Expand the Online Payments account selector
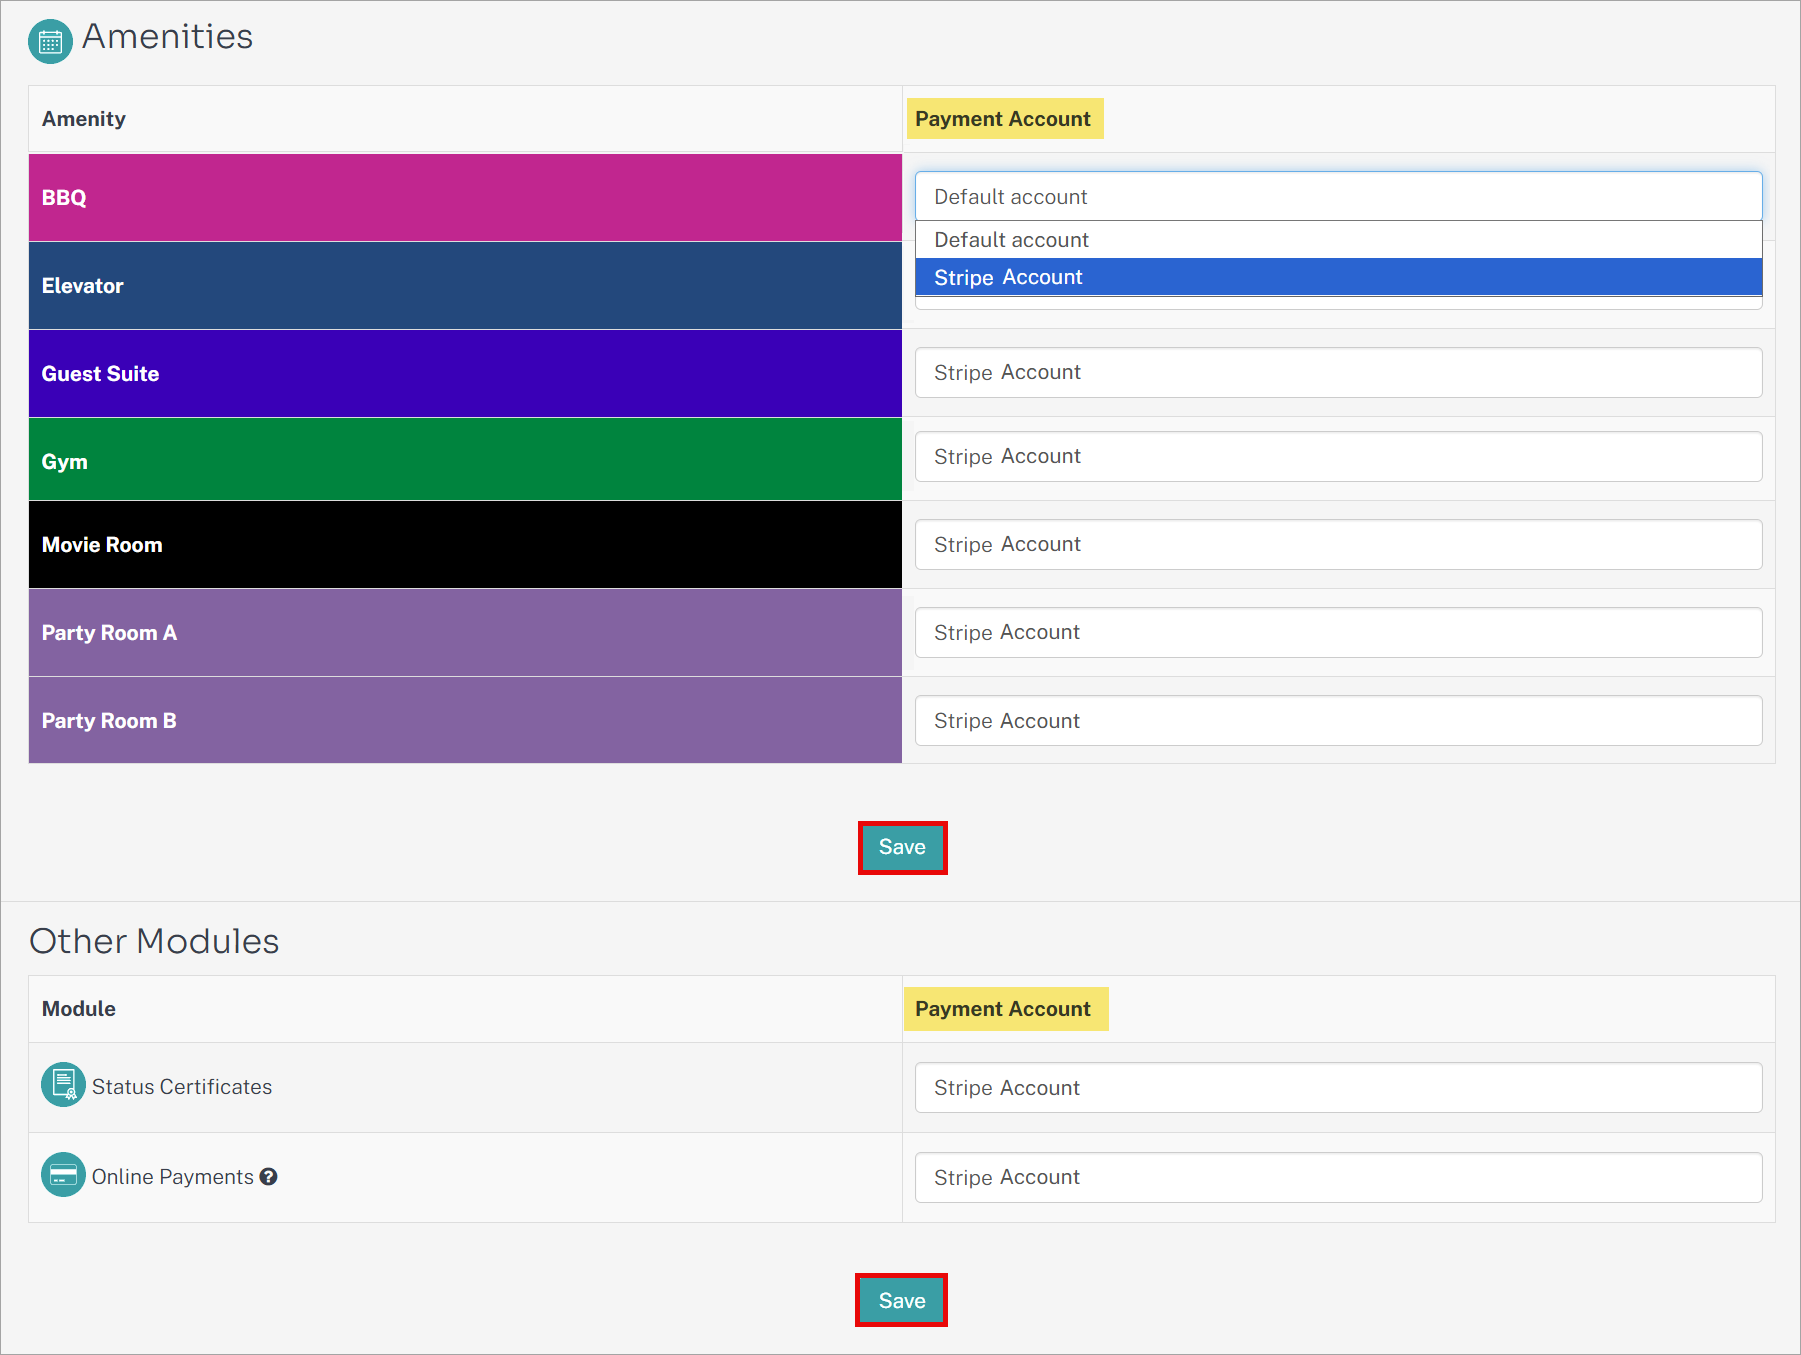The height and width of the screenshot is (1355, 1801). pos(1338,1177)
